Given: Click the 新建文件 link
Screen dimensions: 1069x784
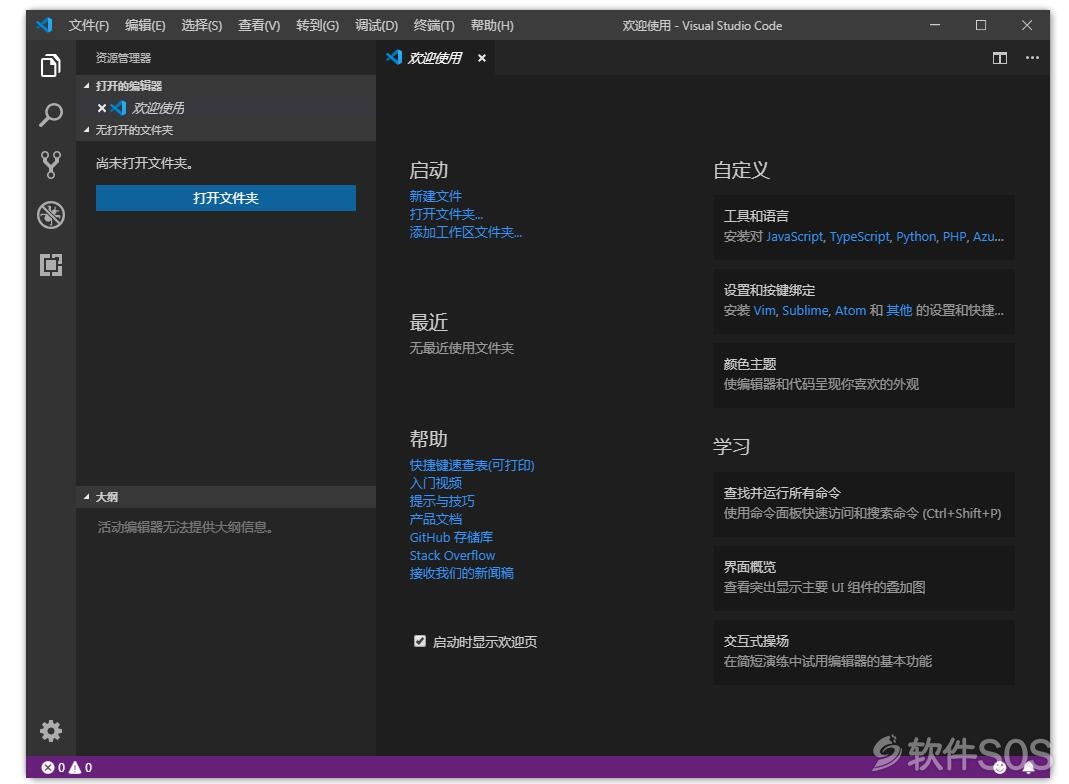Looking at the screenshot, I should pyautogui.click(x=436, y=196).
